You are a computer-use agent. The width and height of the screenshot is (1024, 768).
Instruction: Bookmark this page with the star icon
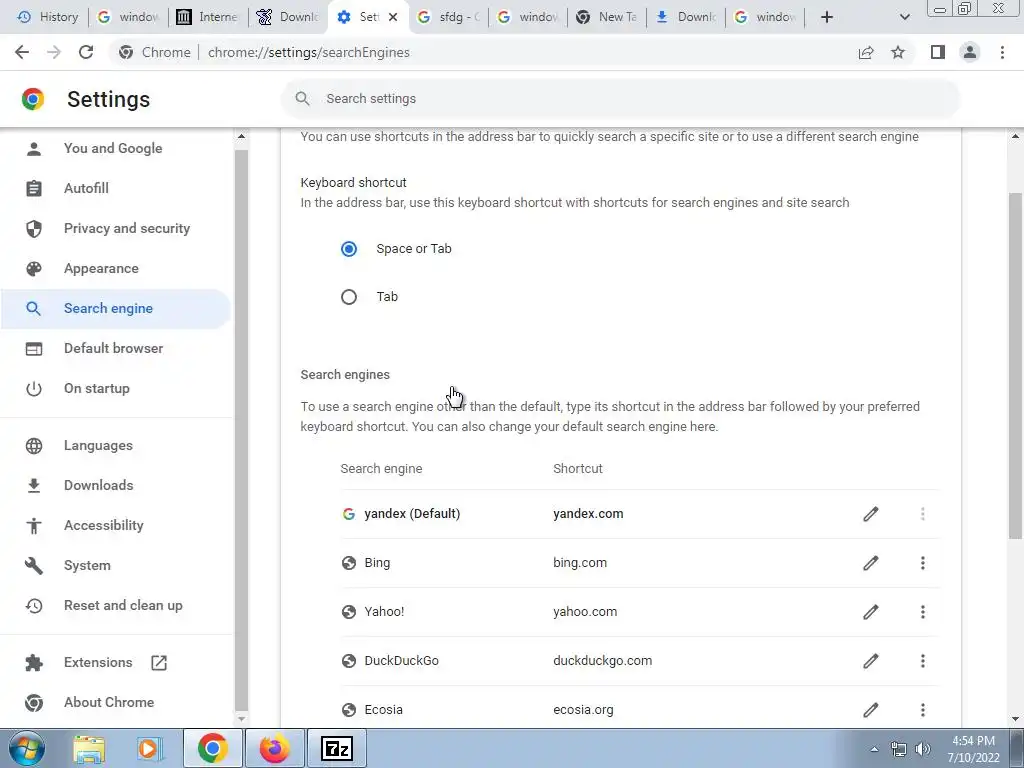898,52
